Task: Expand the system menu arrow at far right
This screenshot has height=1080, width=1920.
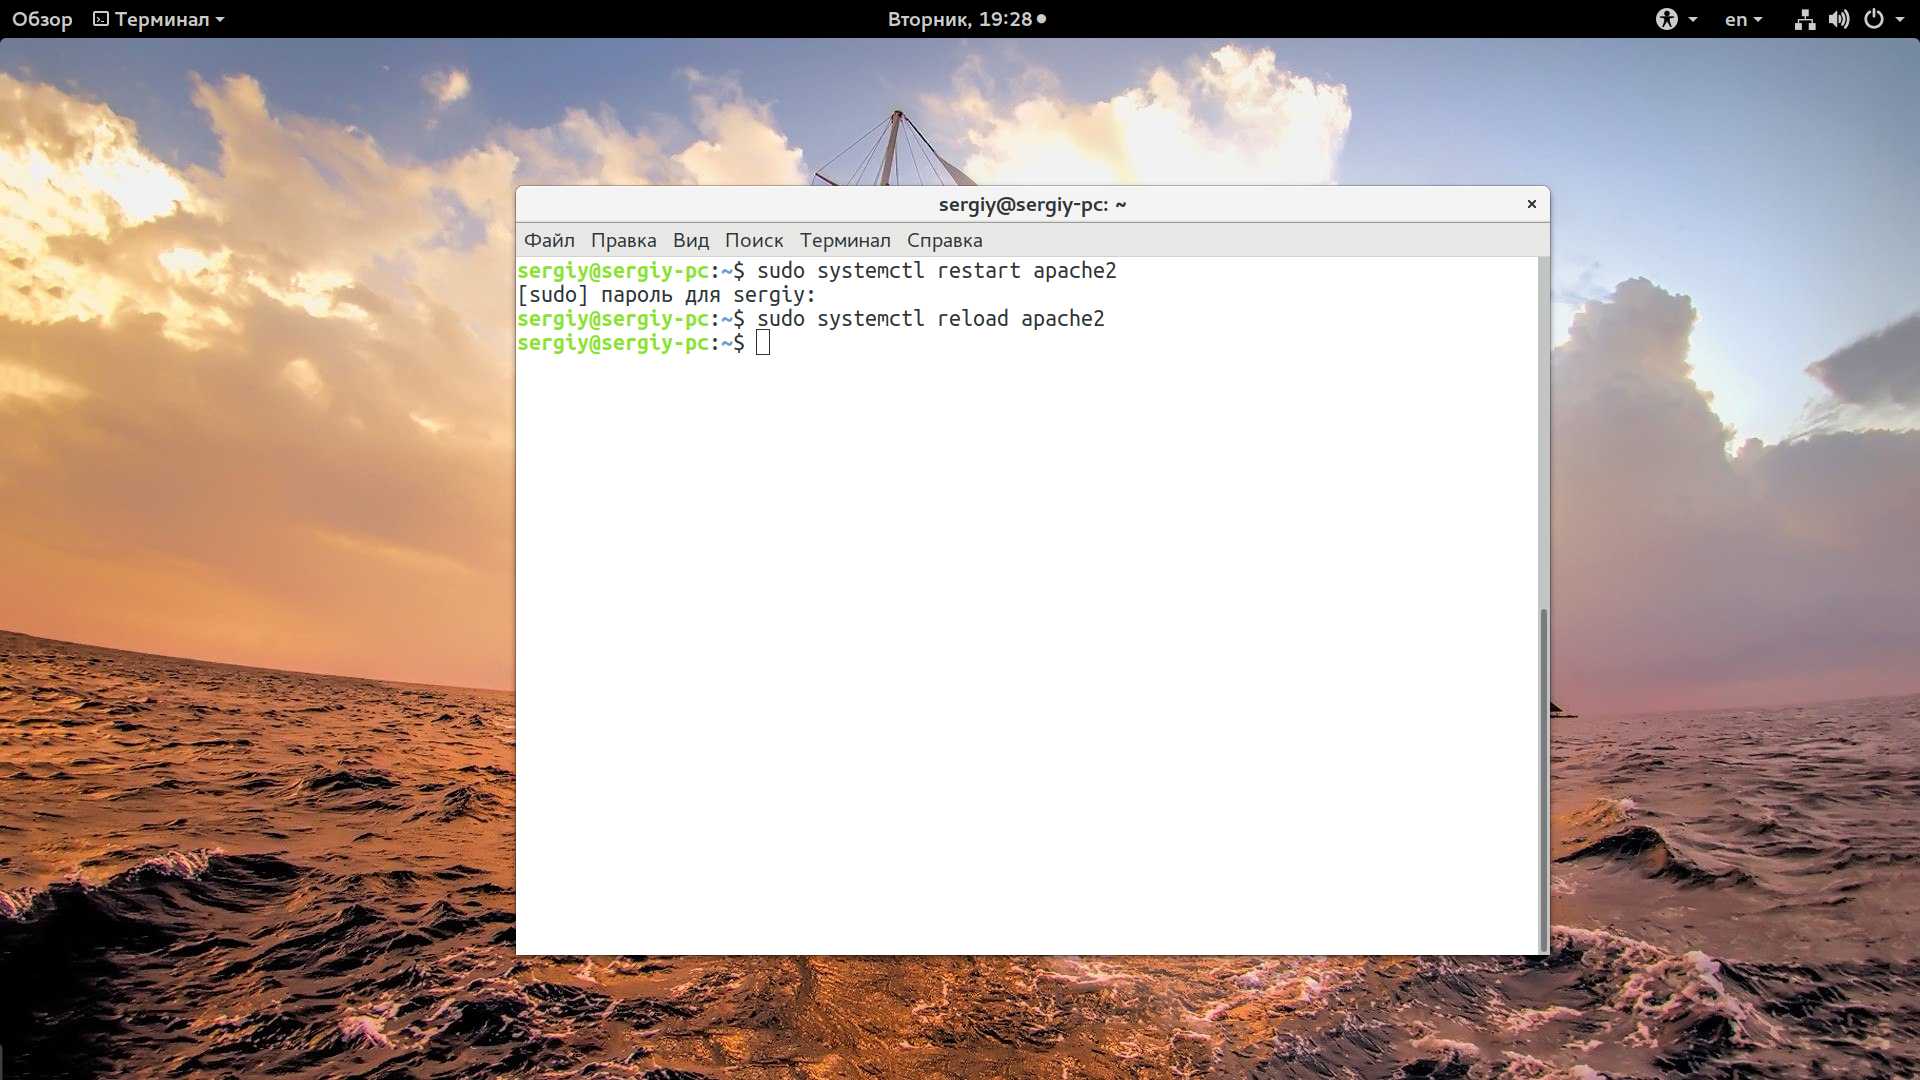Action: pyautogui.click(x=1900, y=19)
